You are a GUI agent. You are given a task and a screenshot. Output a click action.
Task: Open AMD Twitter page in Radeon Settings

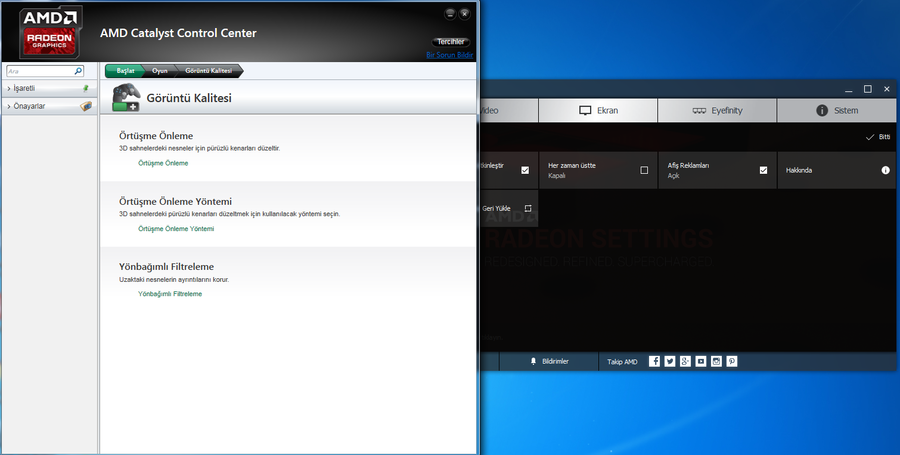pos(670,361)
